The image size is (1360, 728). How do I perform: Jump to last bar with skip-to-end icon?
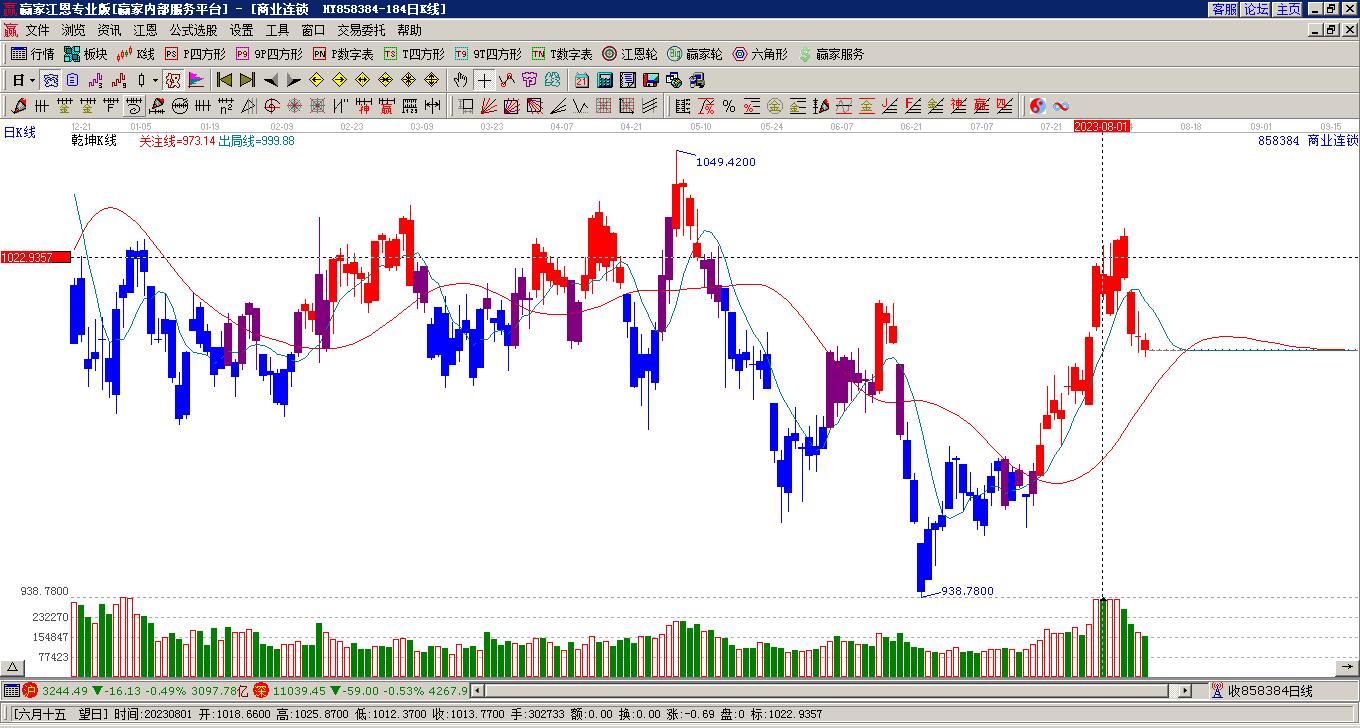(x=246, y=80)
